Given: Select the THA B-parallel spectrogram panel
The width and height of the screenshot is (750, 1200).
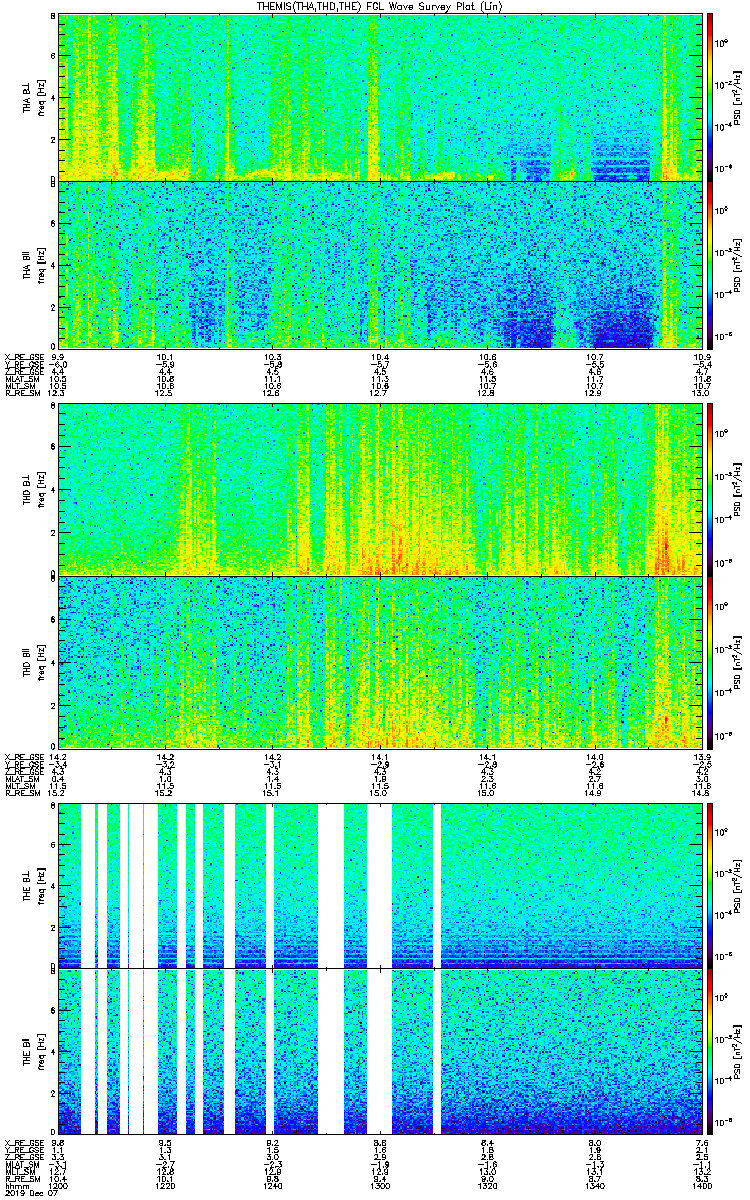Looking at the screenshot, I should pos(379,264).
